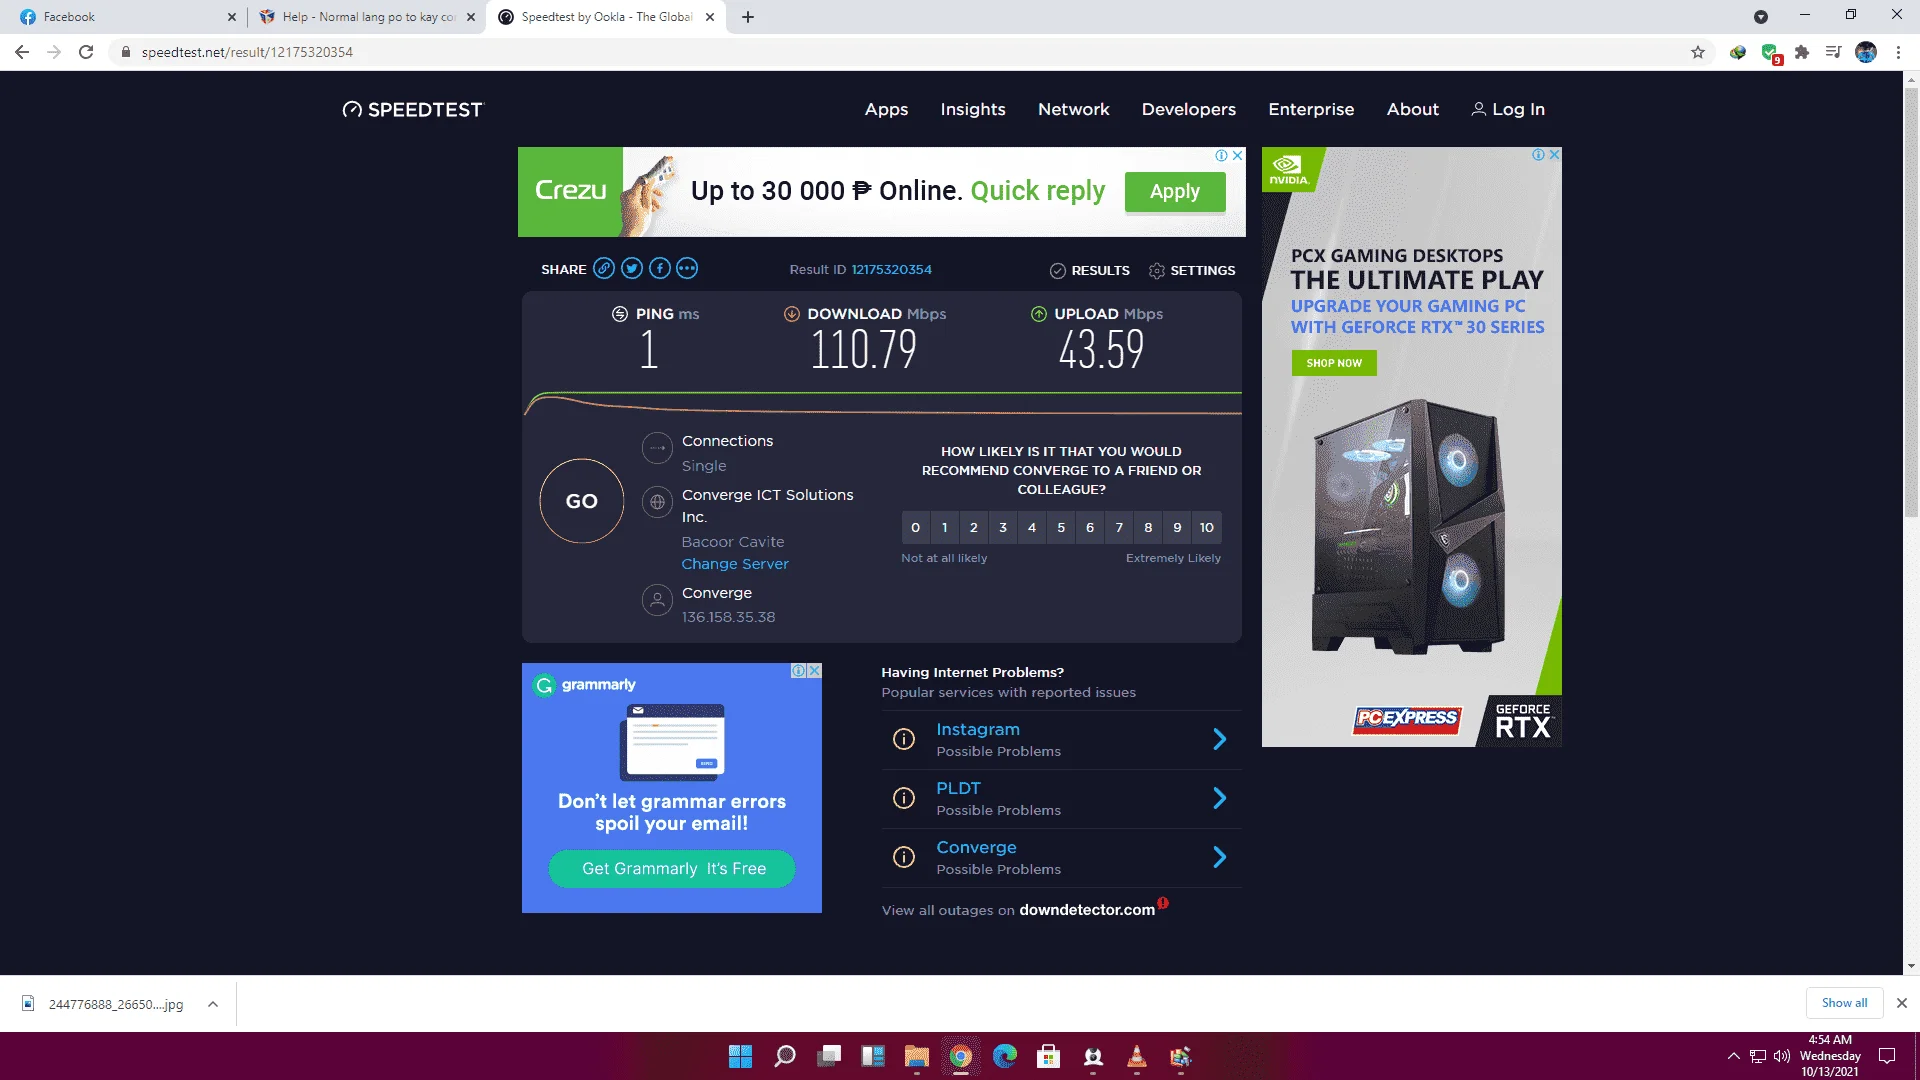
Task: Open the Chrome extensions puzzle icon
Action: (x=1802, y=52)
